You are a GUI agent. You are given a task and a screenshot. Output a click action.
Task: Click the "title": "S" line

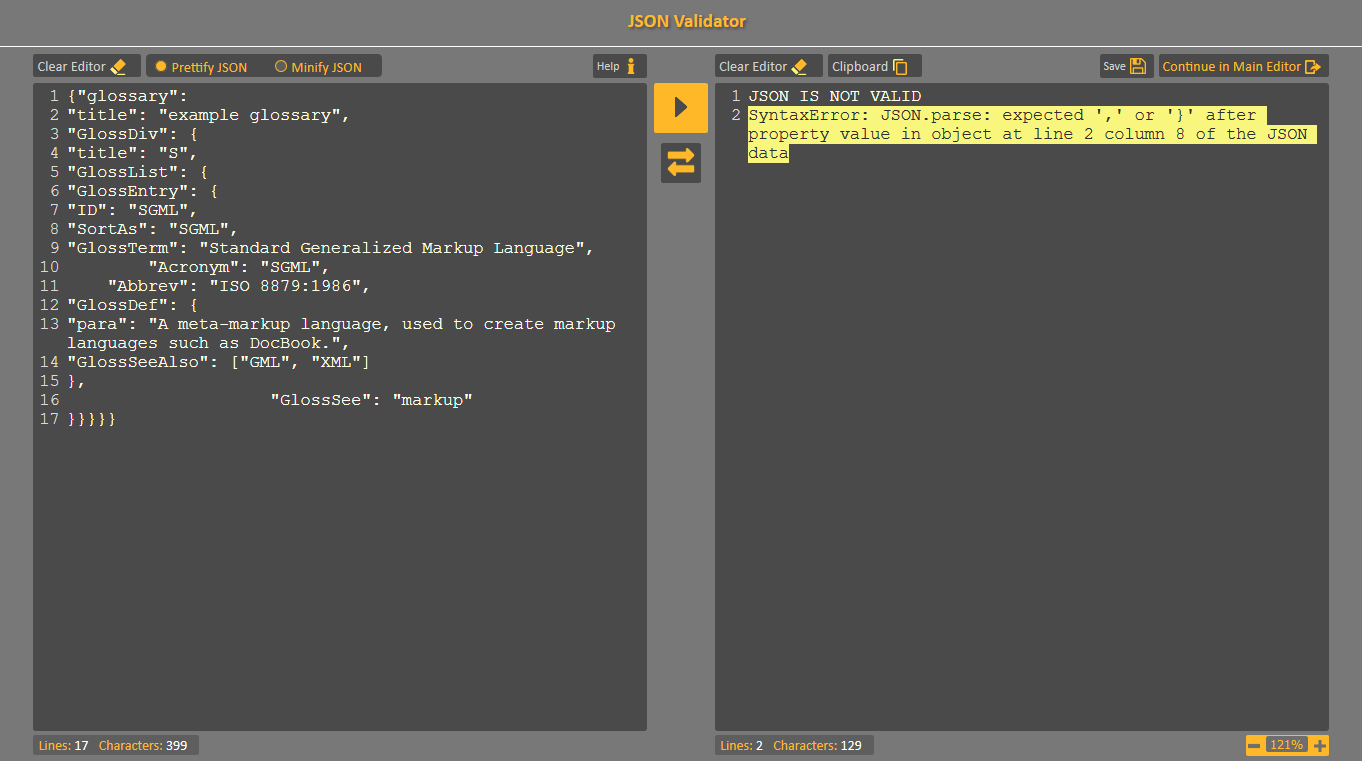(133, 153)
